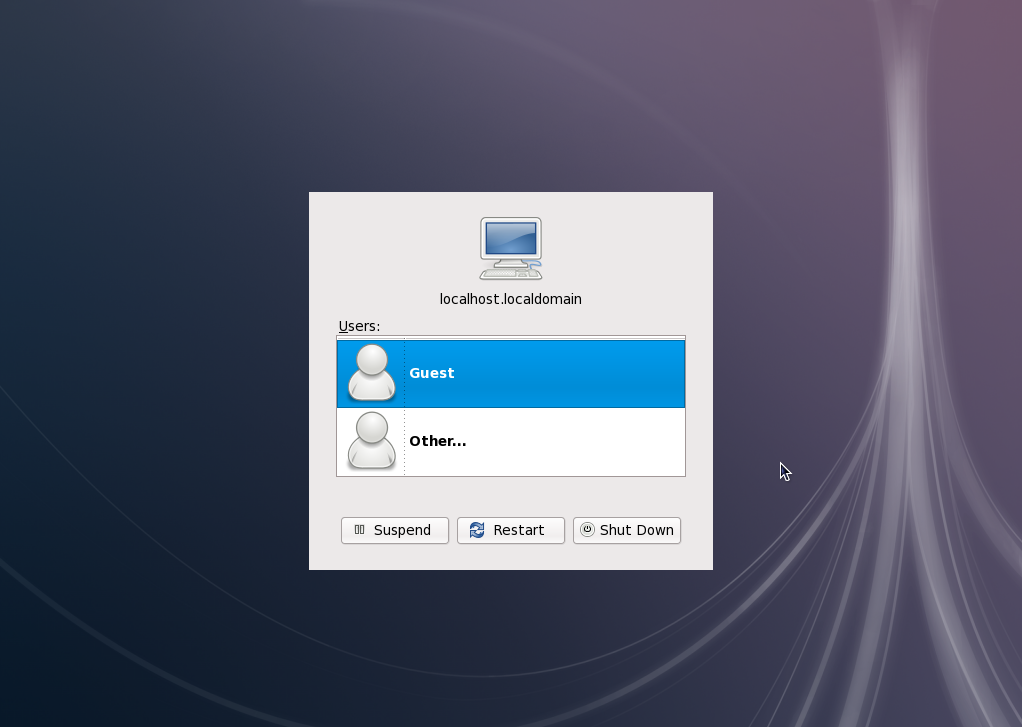This screenshot has width=1022, height=727.
Task: Select the Guest user name text
Action: point(432,373)
